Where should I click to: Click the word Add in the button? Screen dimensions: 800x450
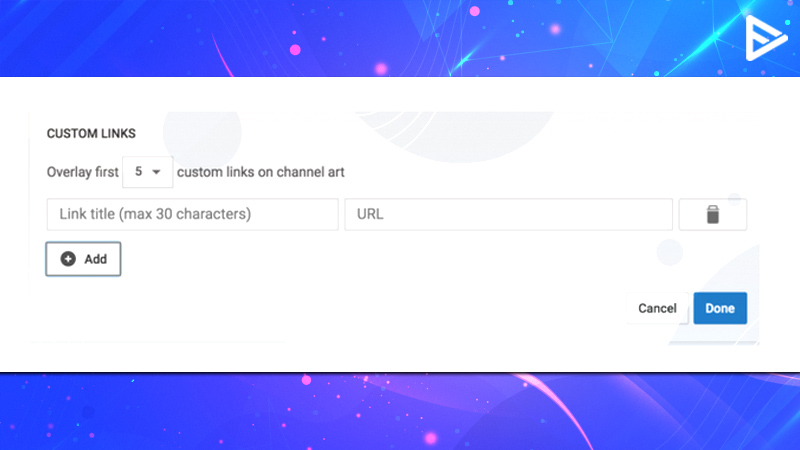click(x=95, y=259)
